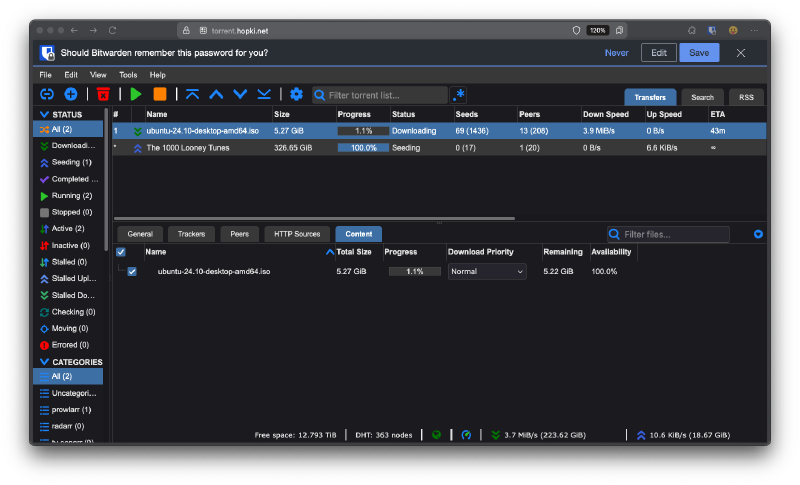Hit the green resume torrents icon

[x=136, y=94]
